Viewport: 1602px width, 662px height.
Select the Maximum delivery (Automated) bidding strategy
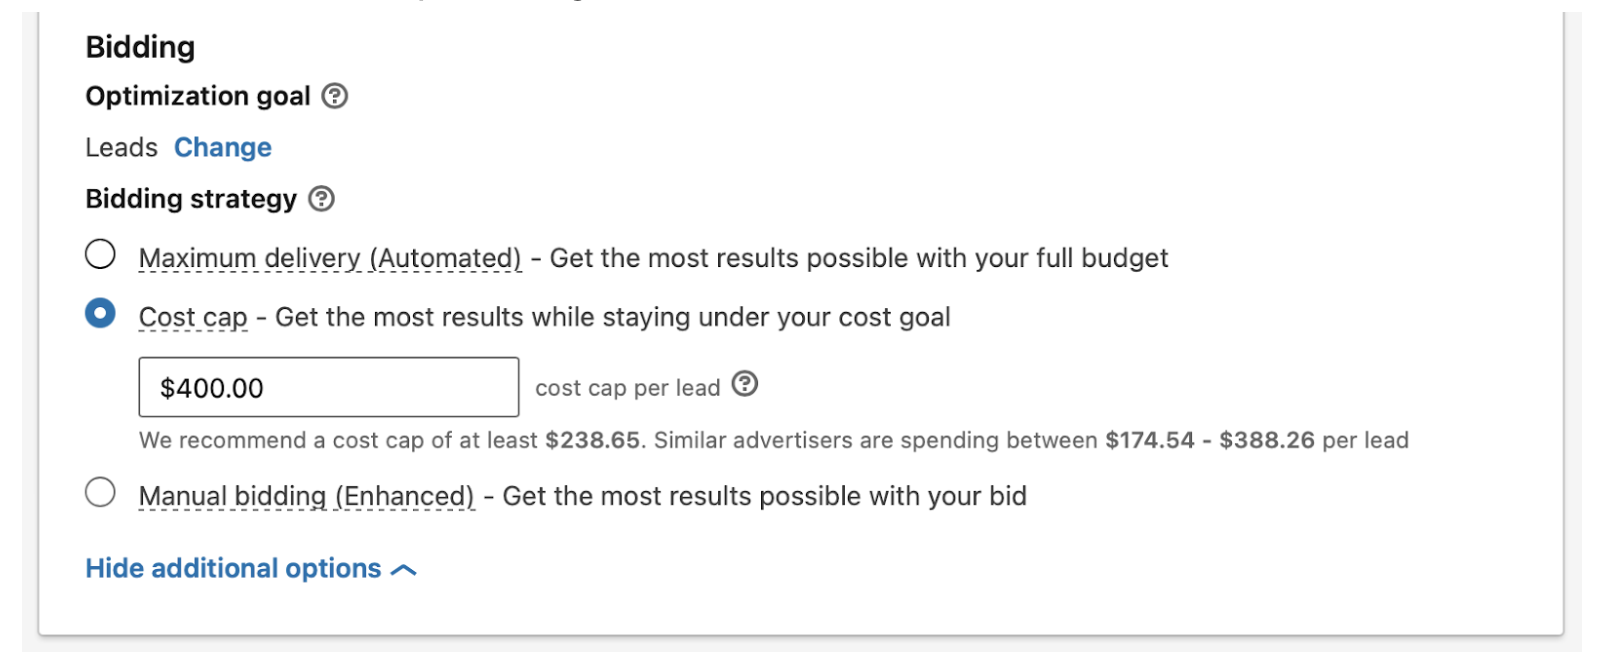(x=101, y=255)
